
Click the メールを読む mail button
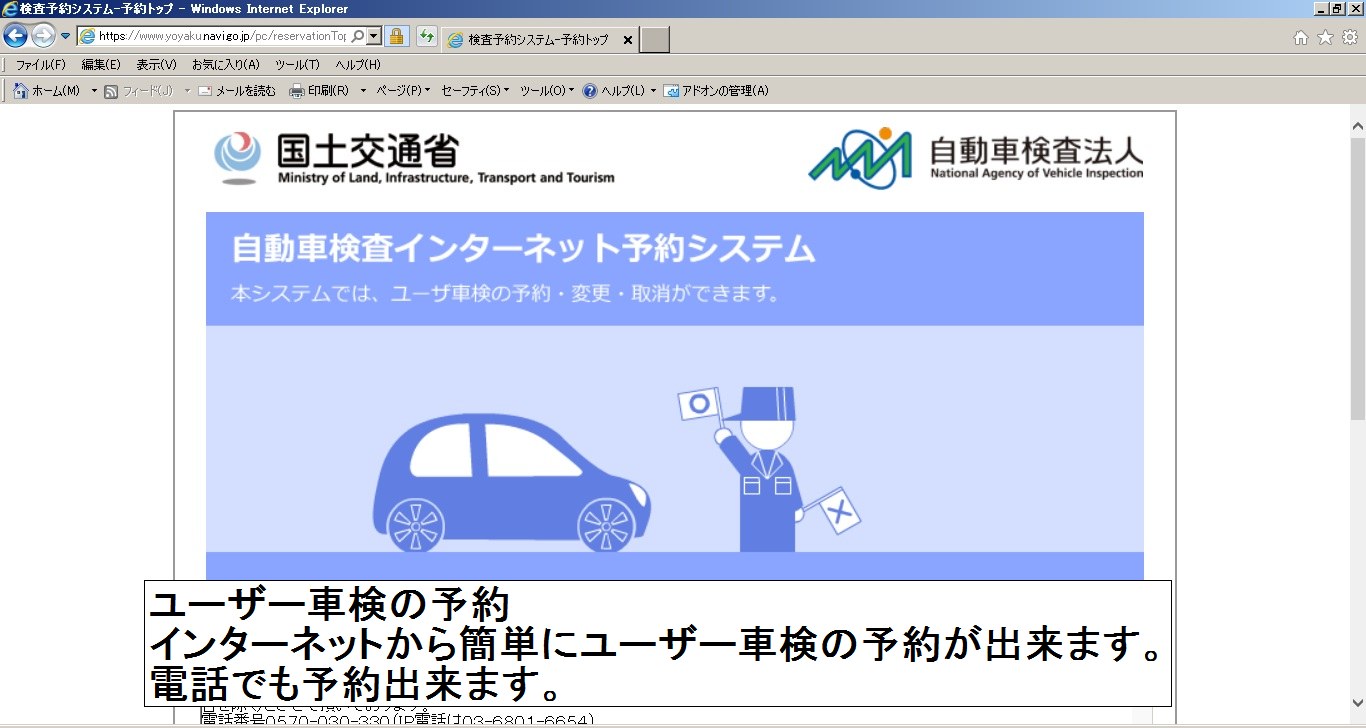(x=237, y=91)
